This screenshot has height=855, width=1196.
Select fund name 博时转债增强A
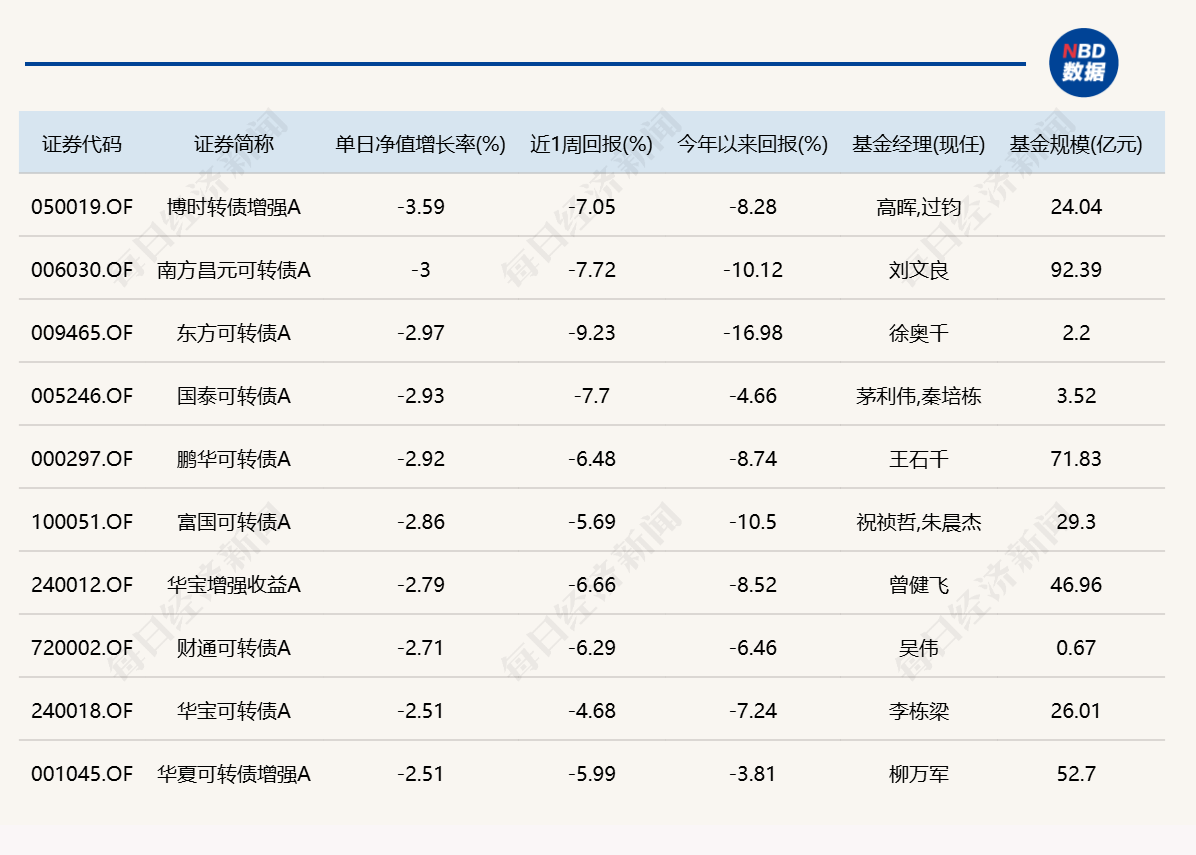tap(233, 207)
